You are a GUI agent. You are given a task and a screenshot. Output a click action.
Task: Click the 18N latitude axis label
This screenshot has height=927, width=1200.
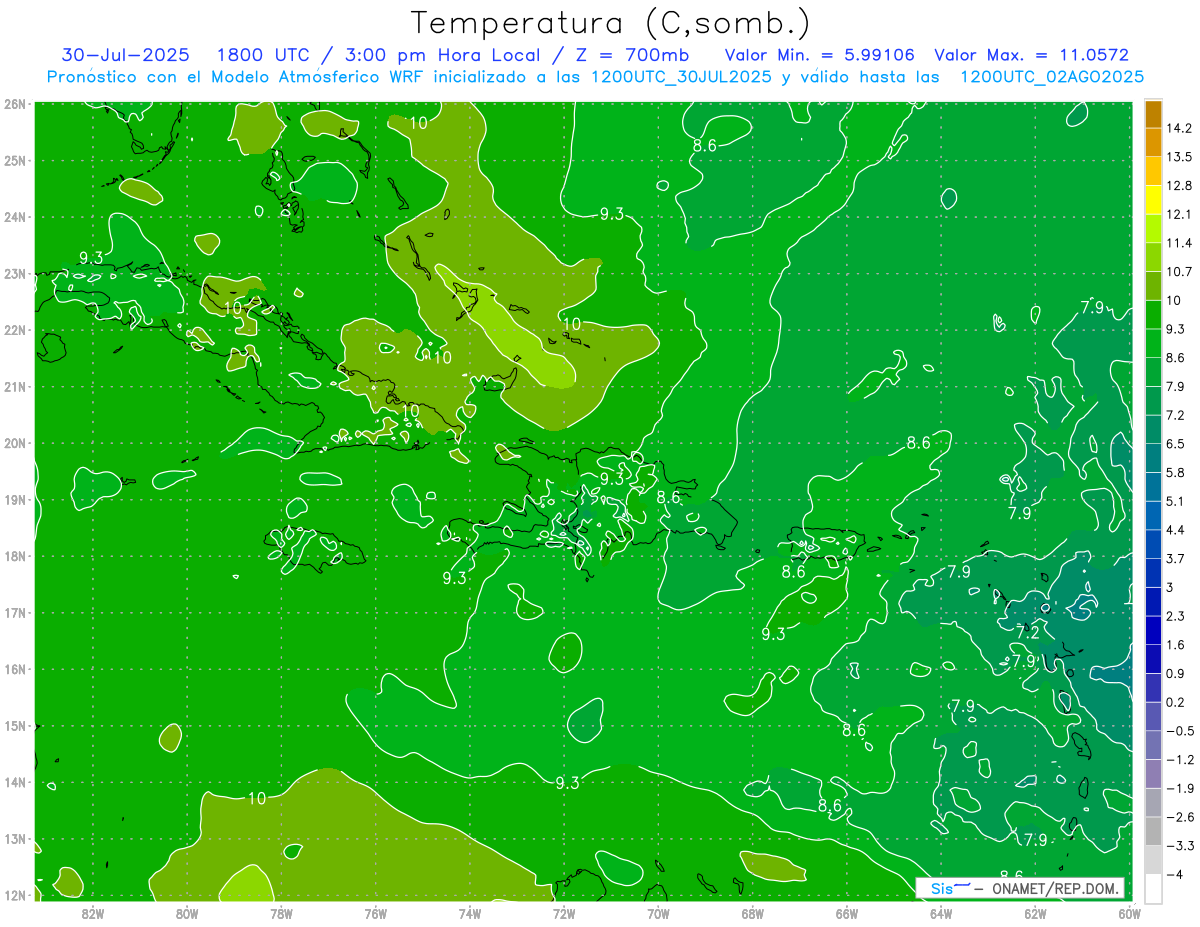(15, 556)
